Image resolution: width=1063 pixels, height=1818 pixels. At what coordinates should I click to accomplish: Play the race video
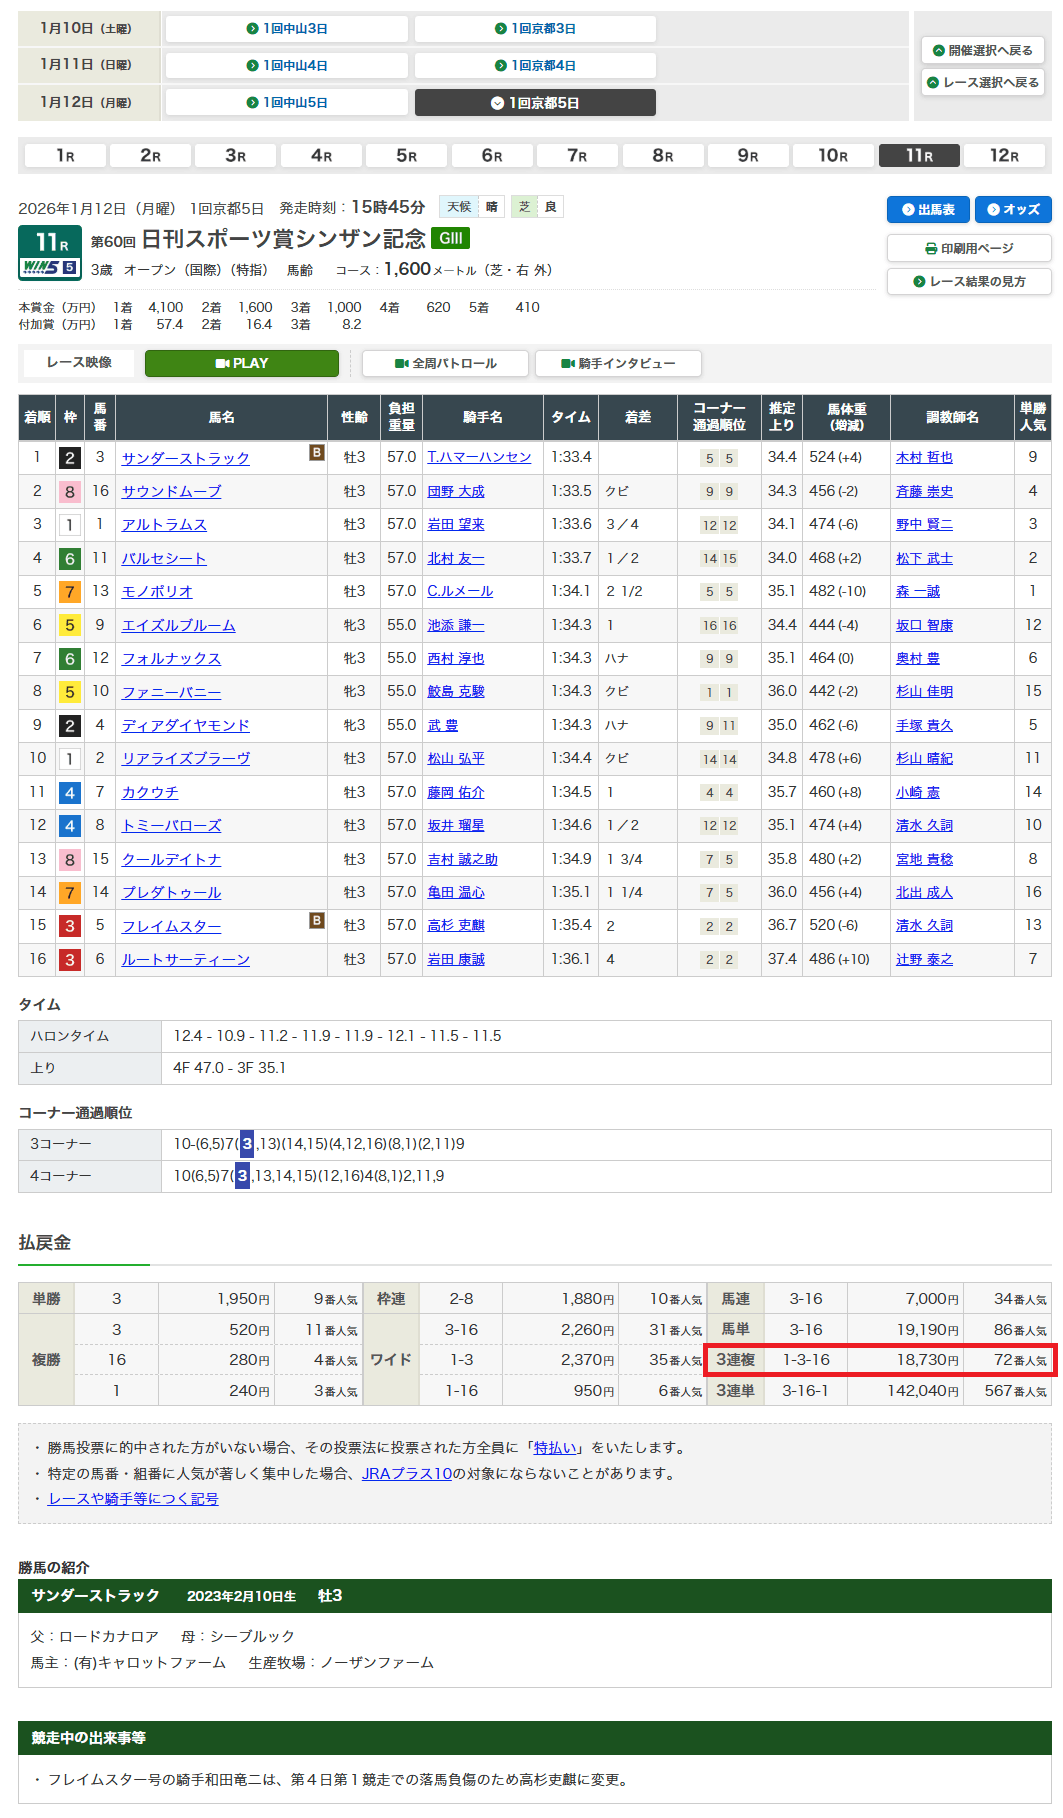[241, 364]
